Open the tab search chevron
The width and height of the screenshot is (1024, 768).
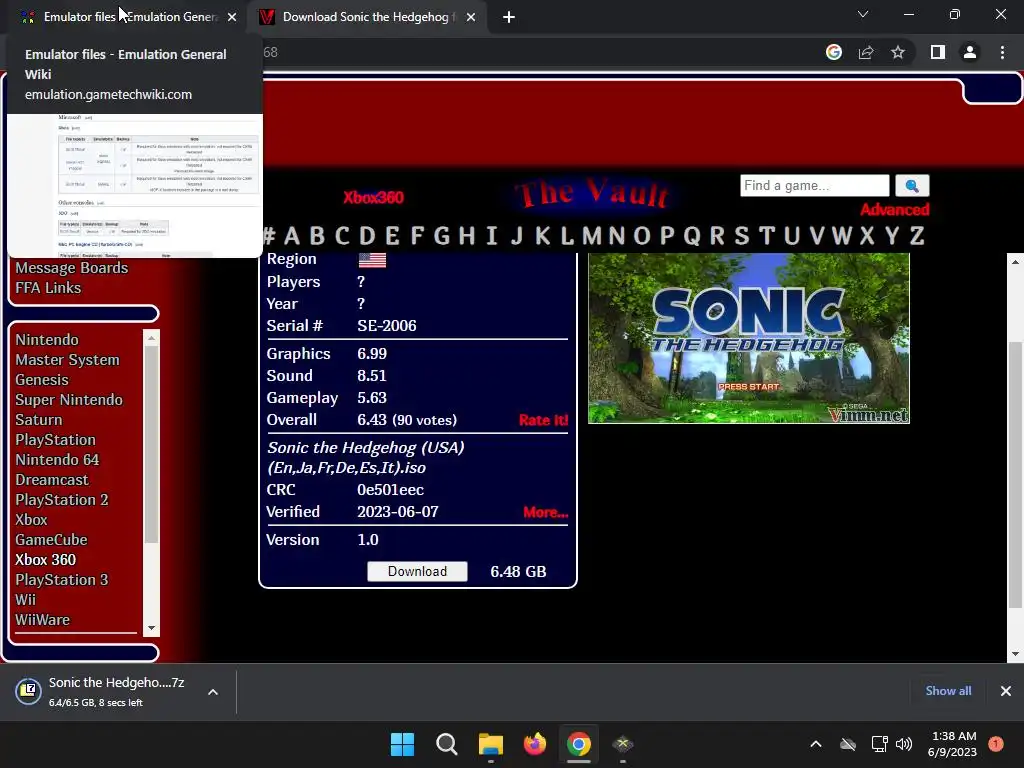[x=863, y=14]
